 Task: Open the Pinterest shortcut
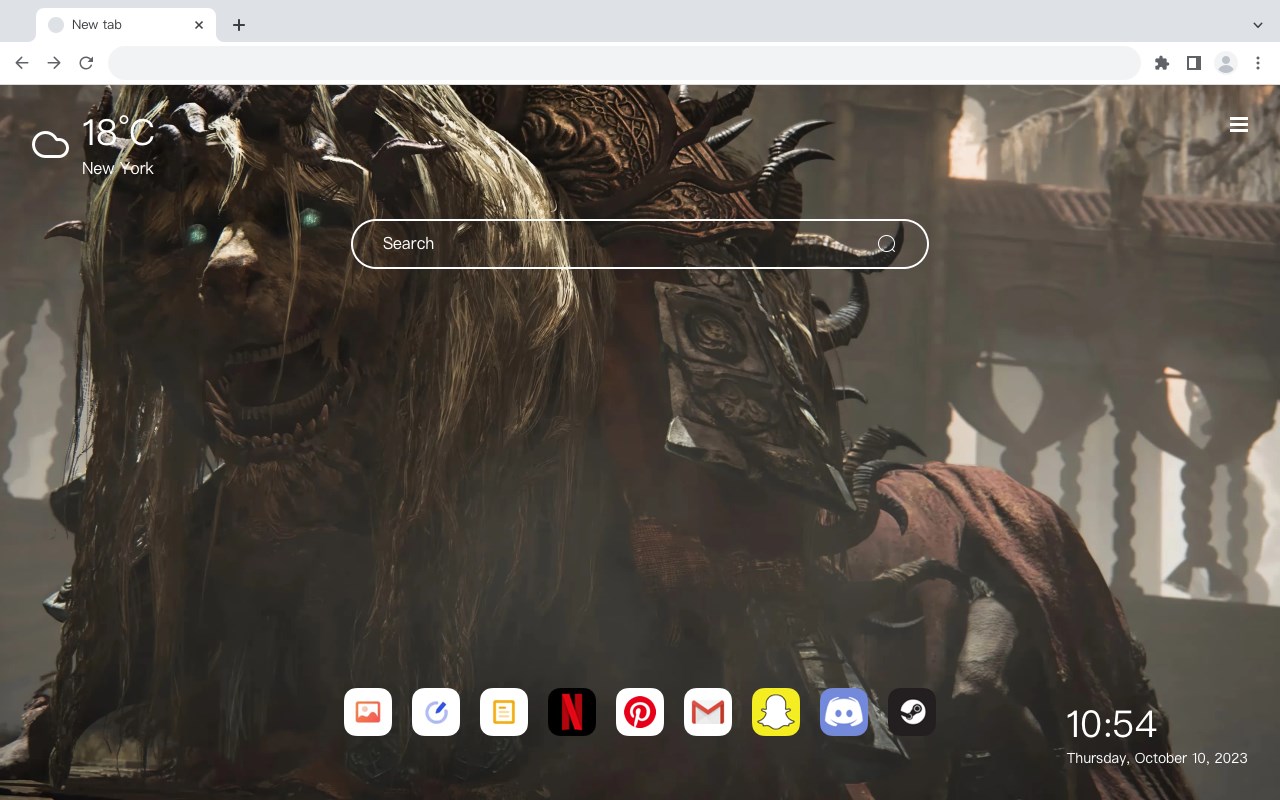point(640,712)
